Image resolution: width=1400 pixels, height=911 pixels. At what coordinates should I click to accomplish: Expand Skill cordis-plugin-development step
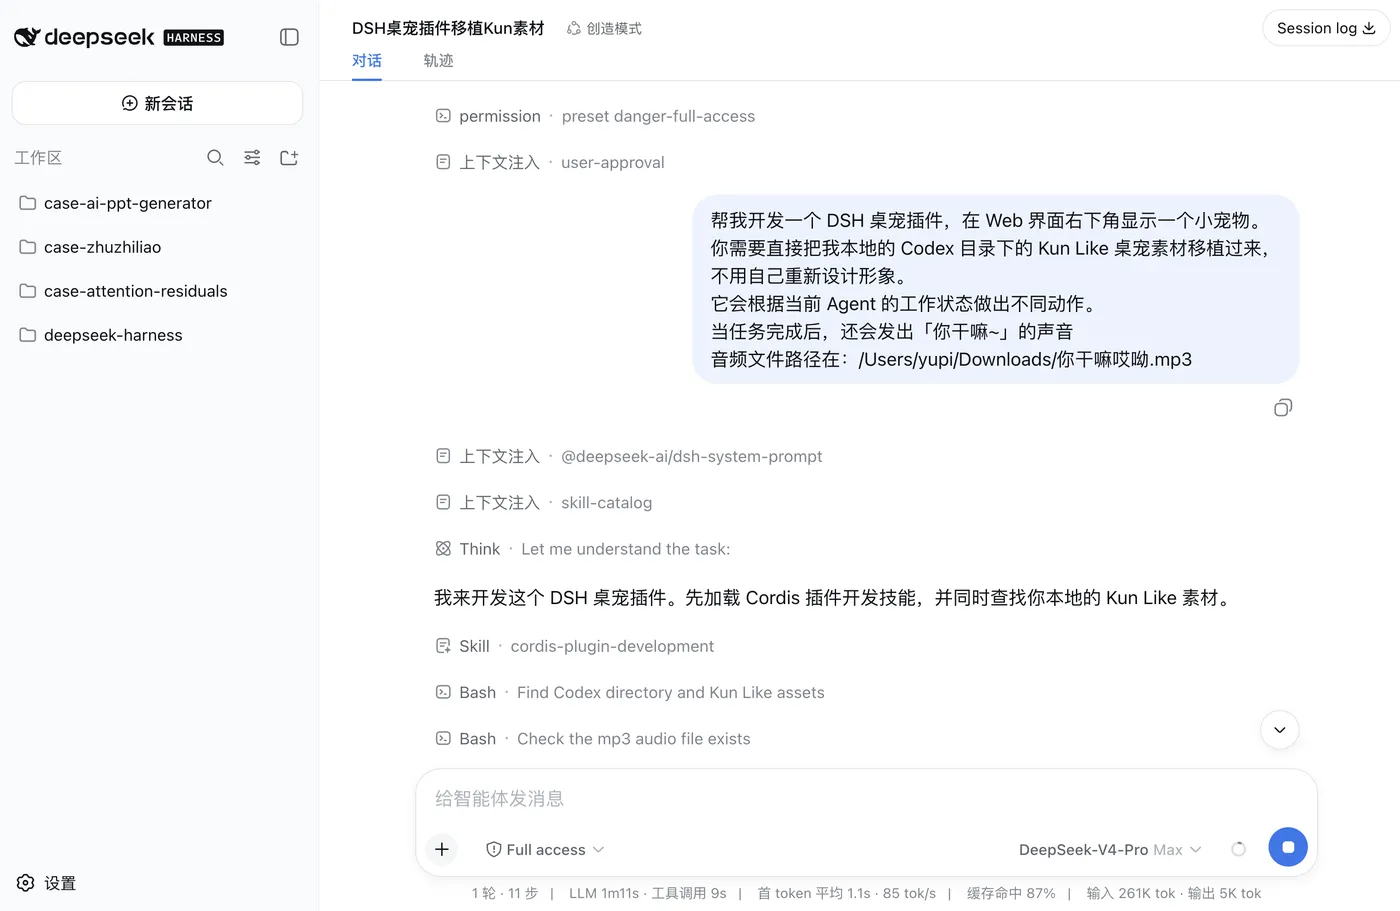pyautogui.click(x=575, y=646)
